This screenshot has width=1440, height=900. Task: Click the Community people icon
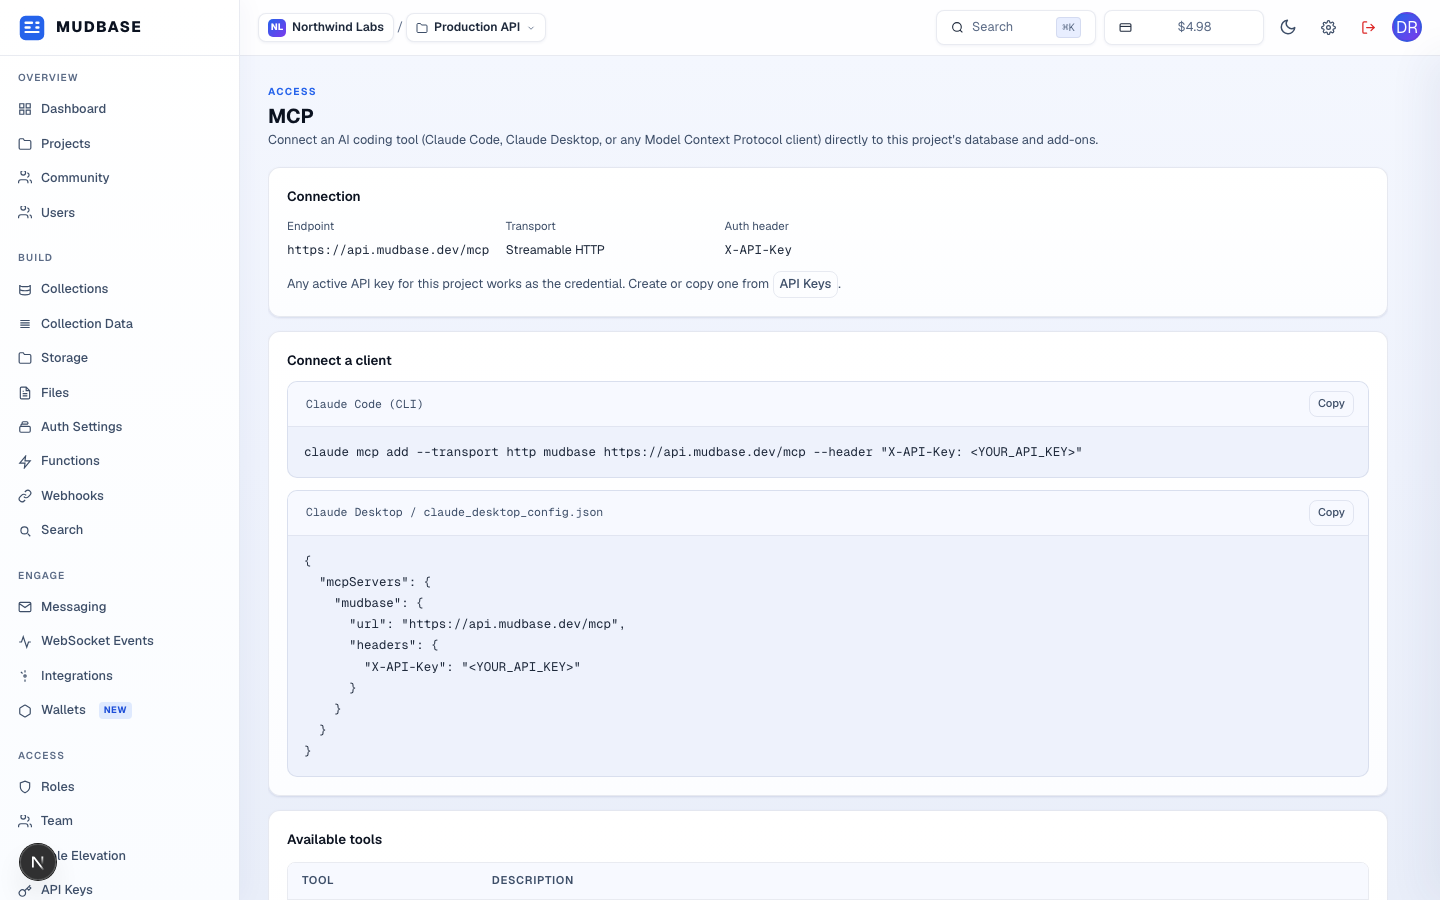pyautogui.click(x=25, y=178)
